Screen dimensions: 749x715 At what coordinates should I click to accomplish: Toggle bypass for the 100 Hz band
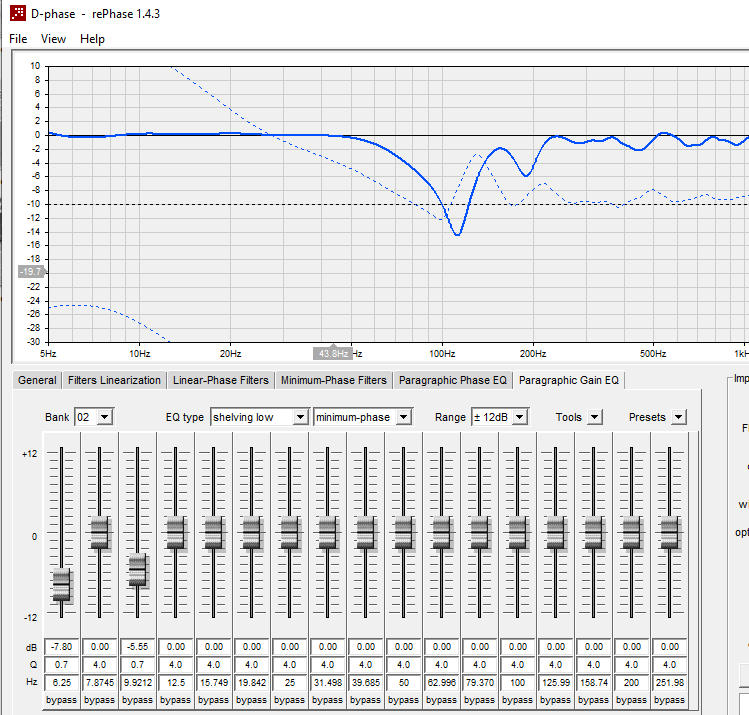pos(517,700)
